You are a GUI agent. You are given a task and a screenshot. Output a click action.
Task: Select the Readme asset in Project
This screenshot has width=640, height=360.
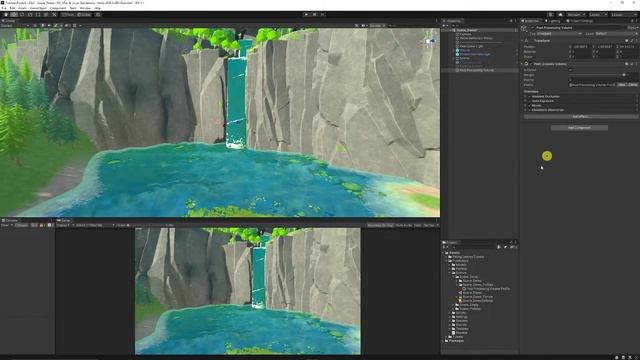click(x=461, y=333)
